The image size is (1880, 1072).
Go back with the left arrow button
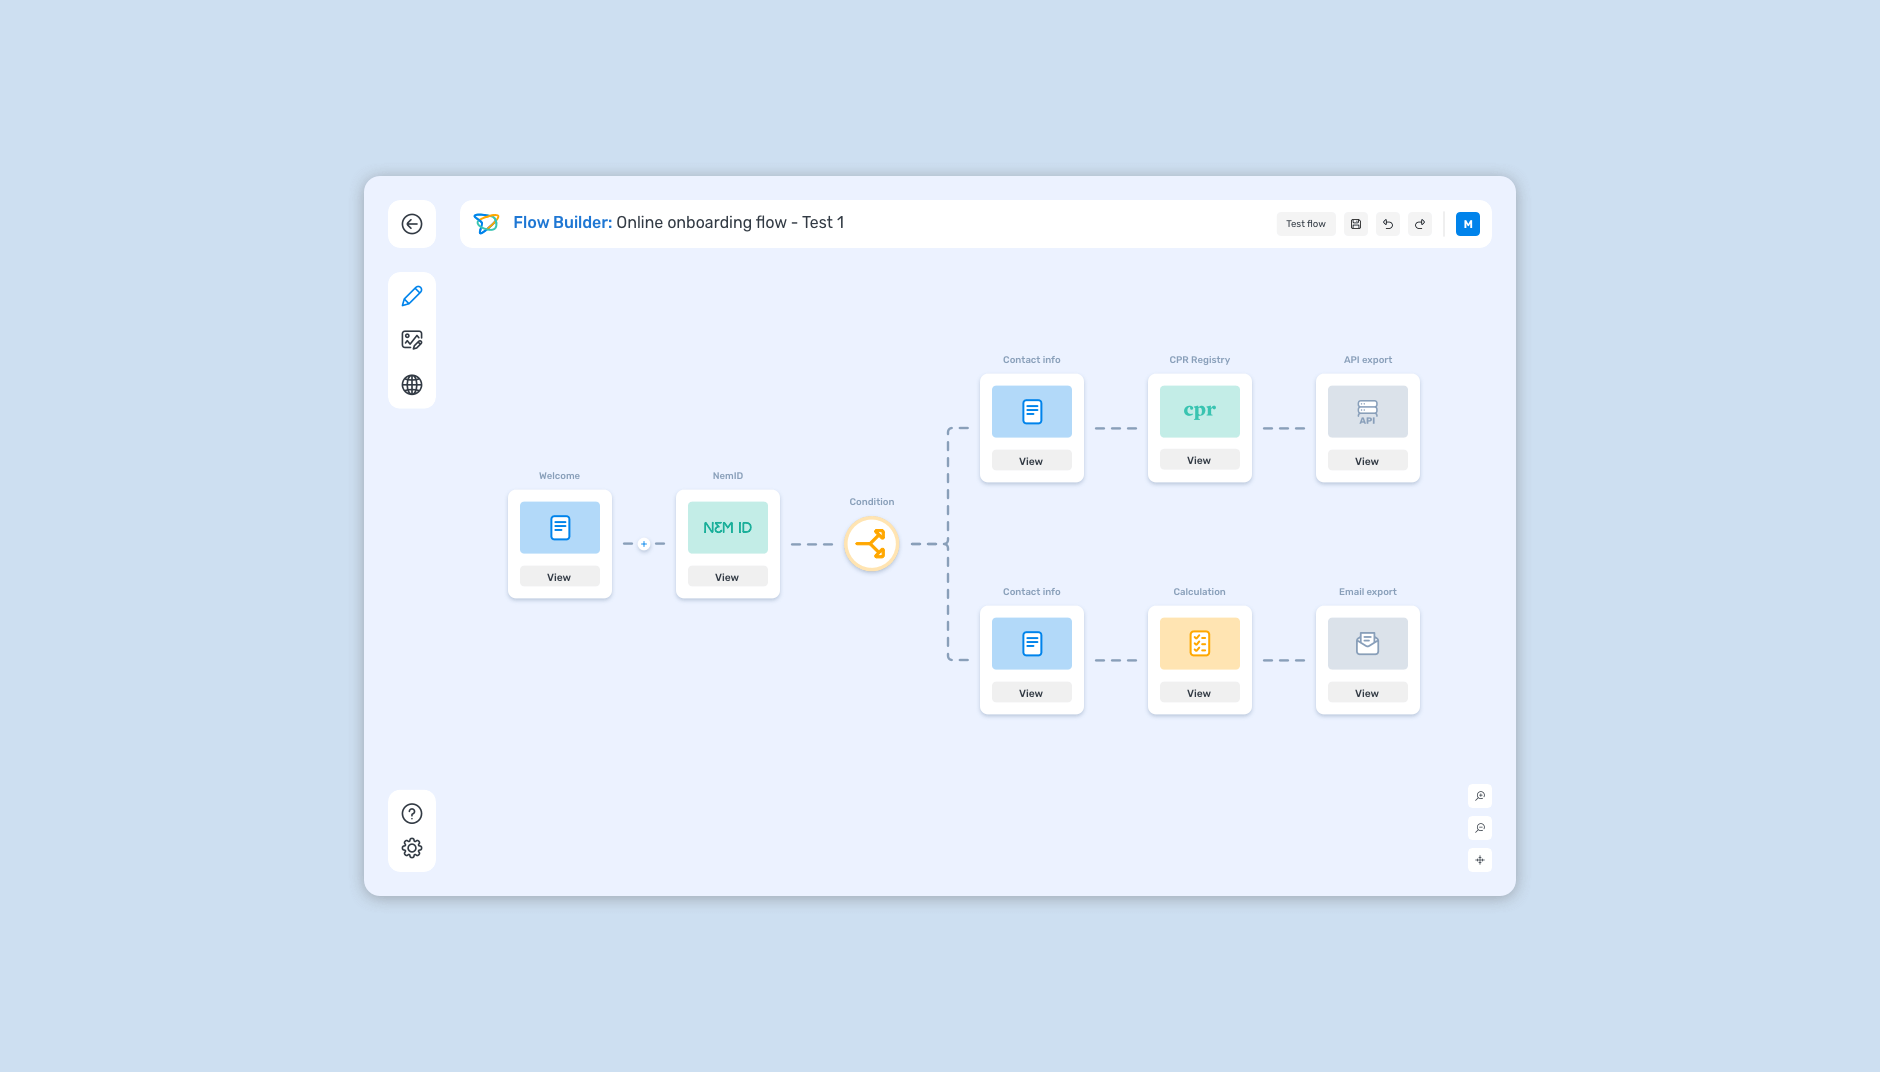point(412,224)
